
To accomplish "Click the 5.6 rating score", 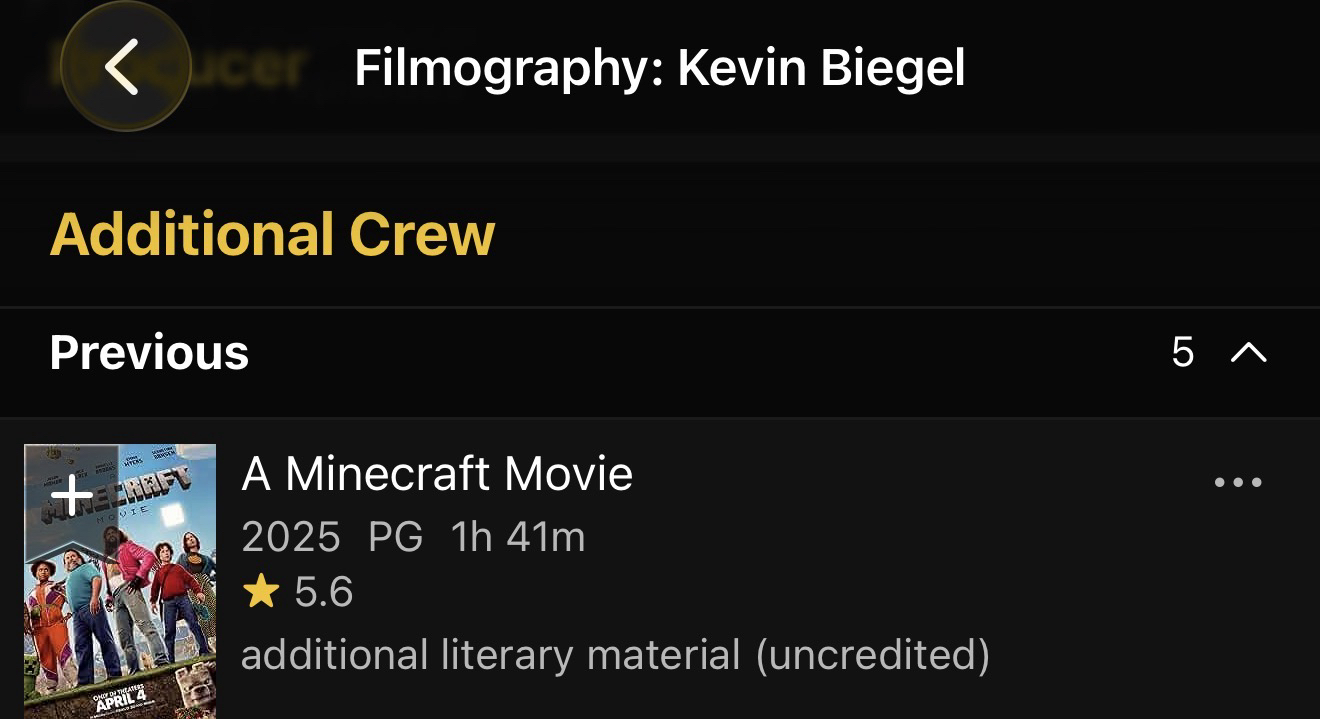I will [324, 592].
